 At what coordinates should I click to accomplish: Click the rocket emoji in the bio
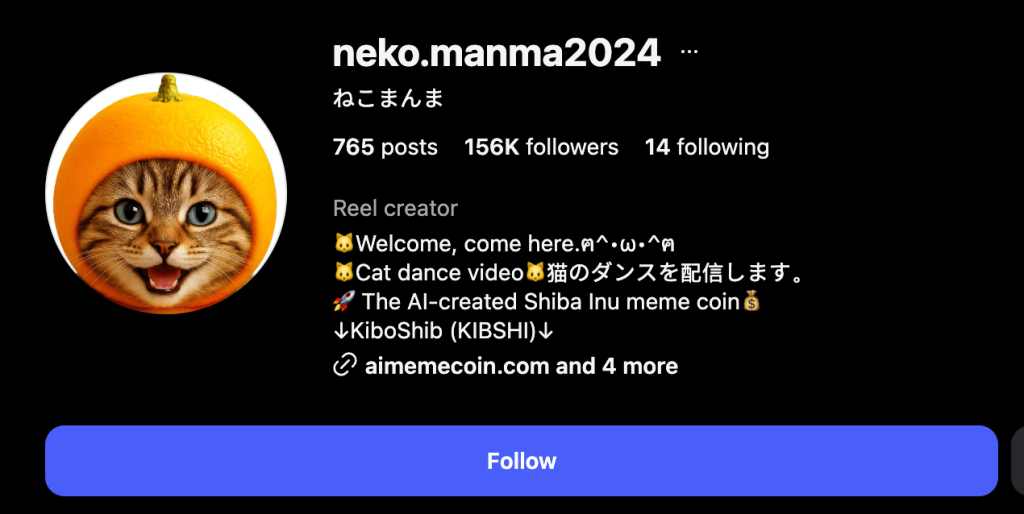point(344,302)
